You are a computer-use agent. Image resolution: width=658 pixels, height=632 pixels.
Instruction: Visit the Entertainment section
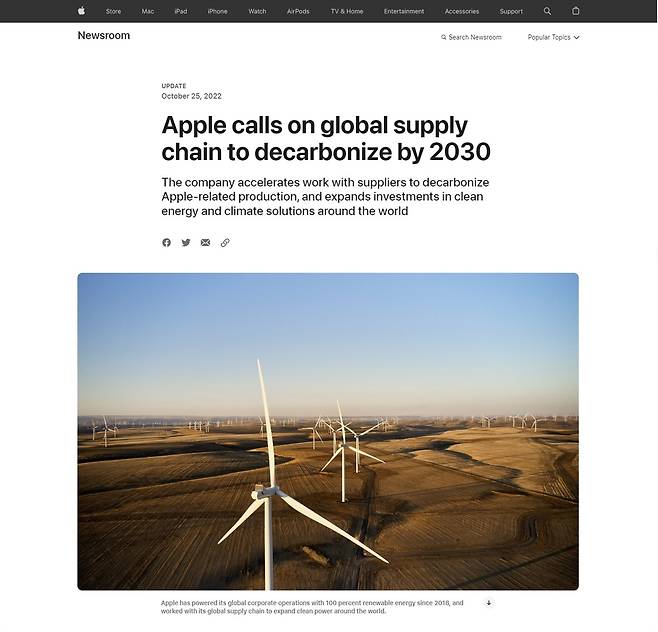click(404, 11)
